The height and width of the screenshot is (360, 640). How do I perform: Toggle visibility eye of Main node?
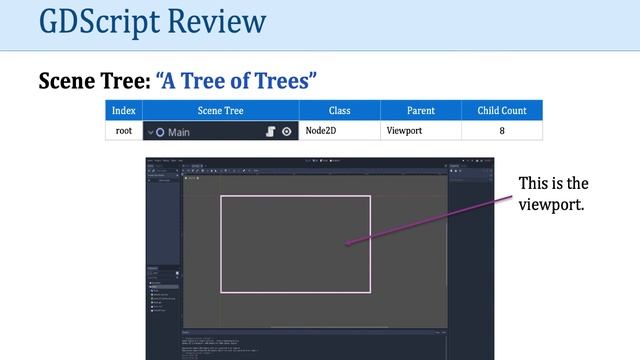[287, 131]
